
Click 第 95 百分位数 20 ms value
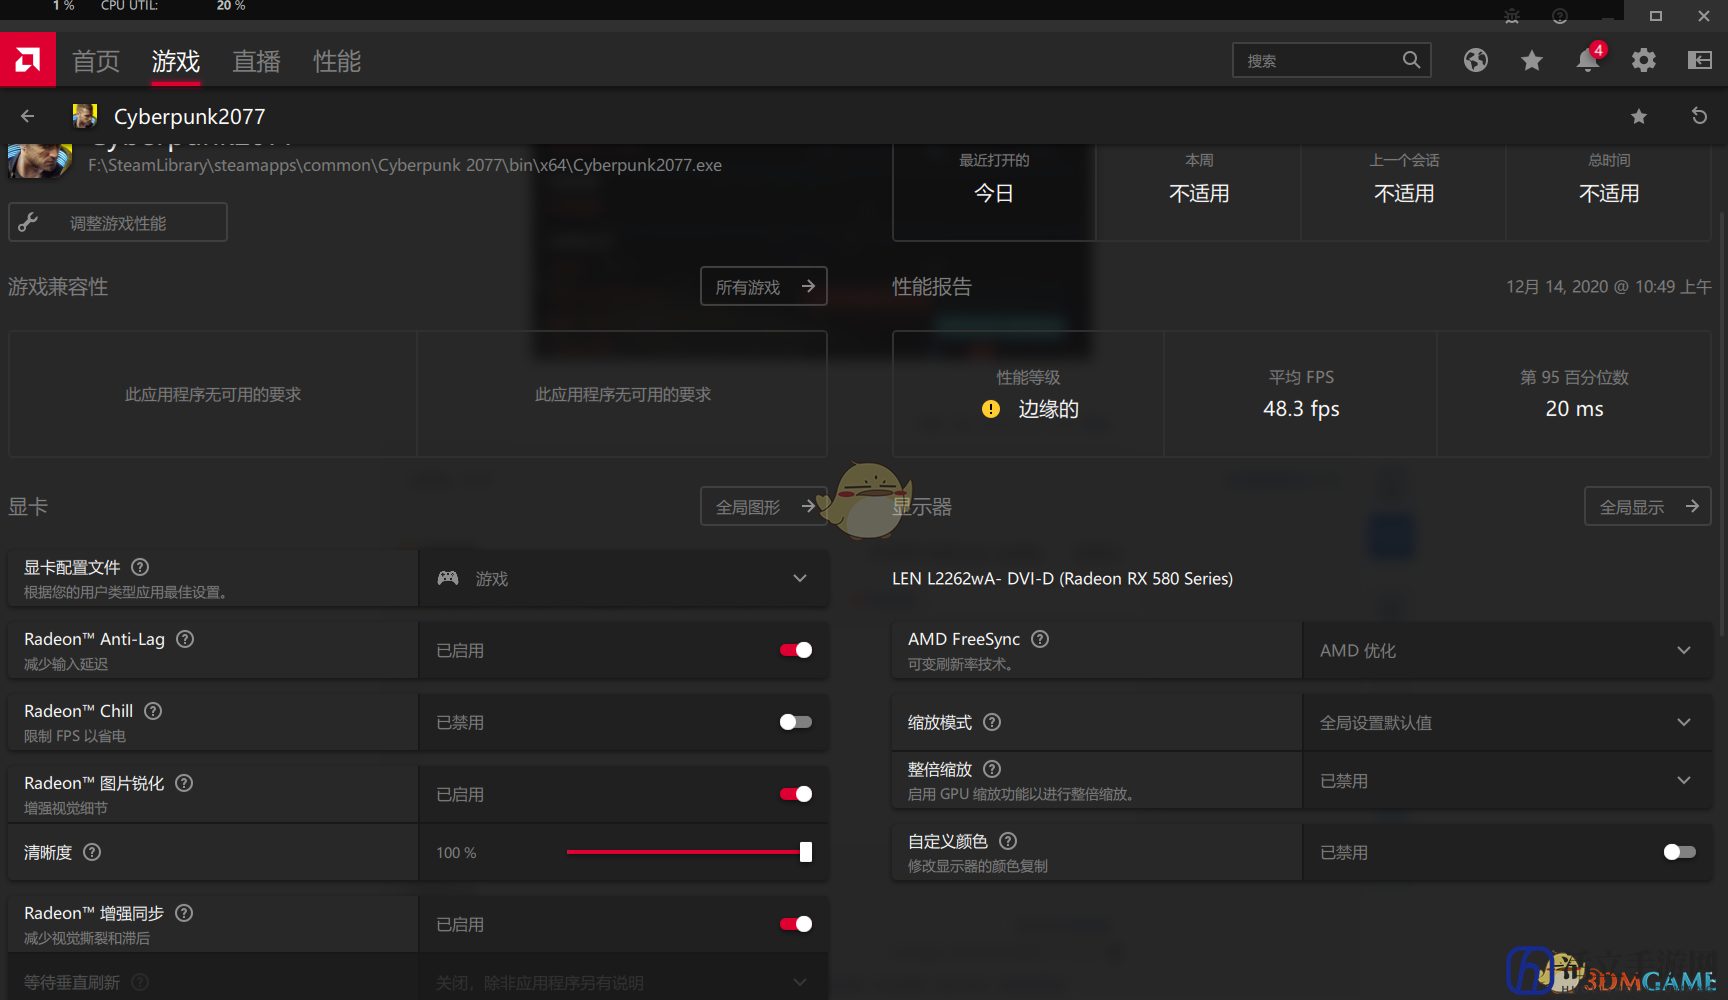point(1574,409)
